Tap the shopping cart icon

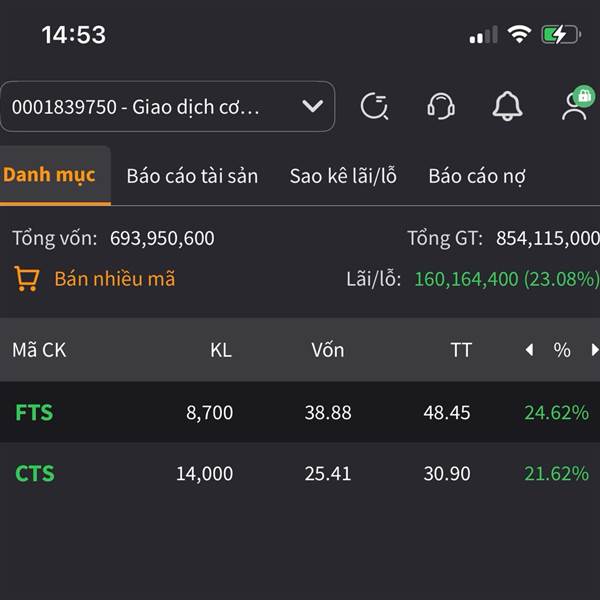[27, 279]
